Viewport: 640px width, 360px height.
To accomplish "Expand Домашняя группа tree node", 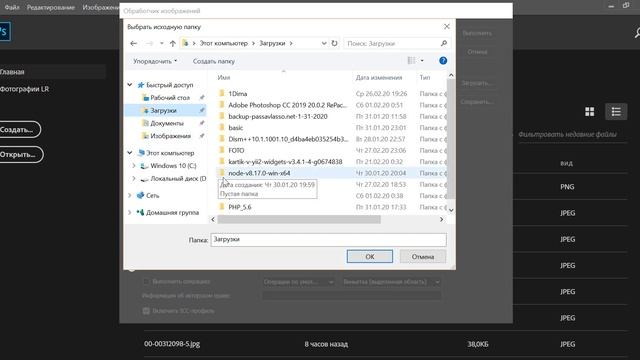I will (130, 212).
